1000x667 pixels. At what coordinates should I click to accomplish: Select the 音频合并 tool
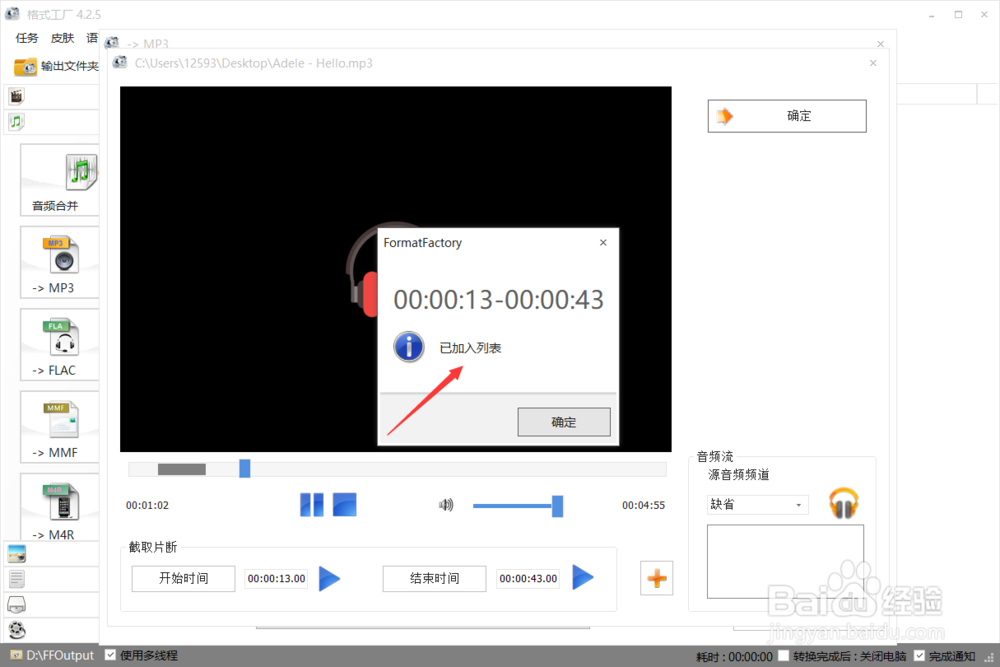(59, 180)
